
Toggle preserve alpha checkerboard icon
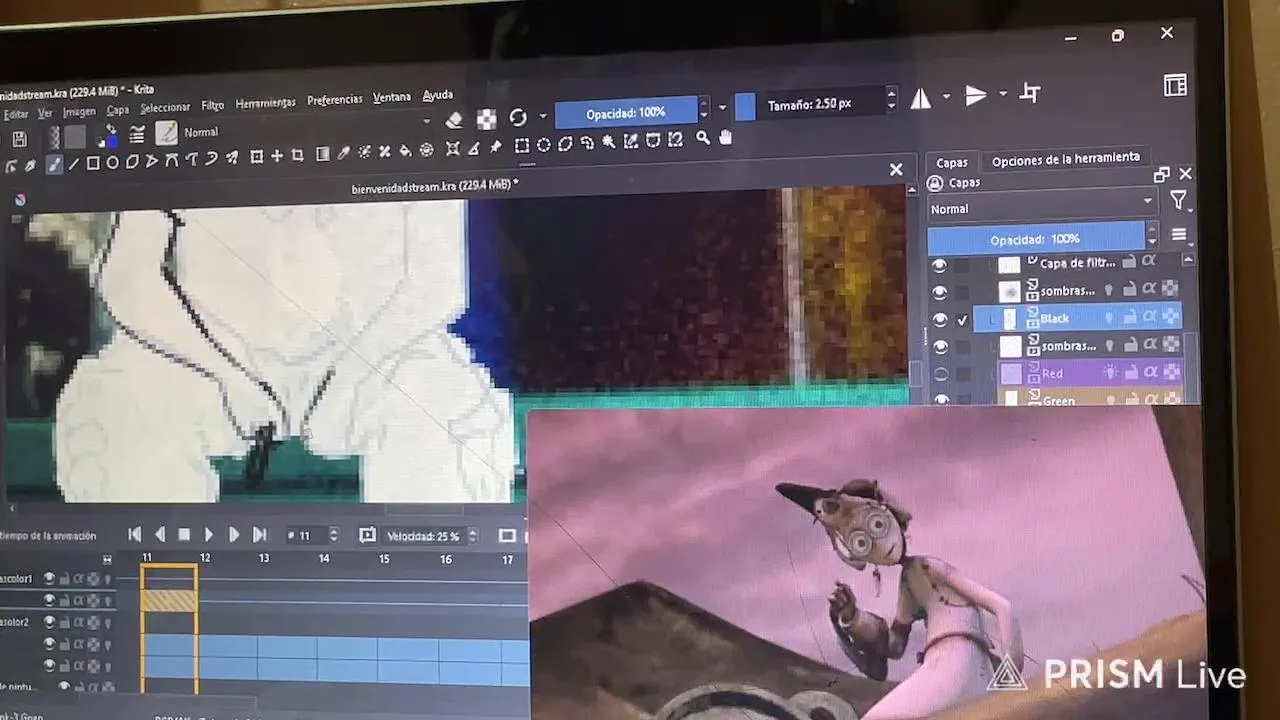[x=486, y=119]
